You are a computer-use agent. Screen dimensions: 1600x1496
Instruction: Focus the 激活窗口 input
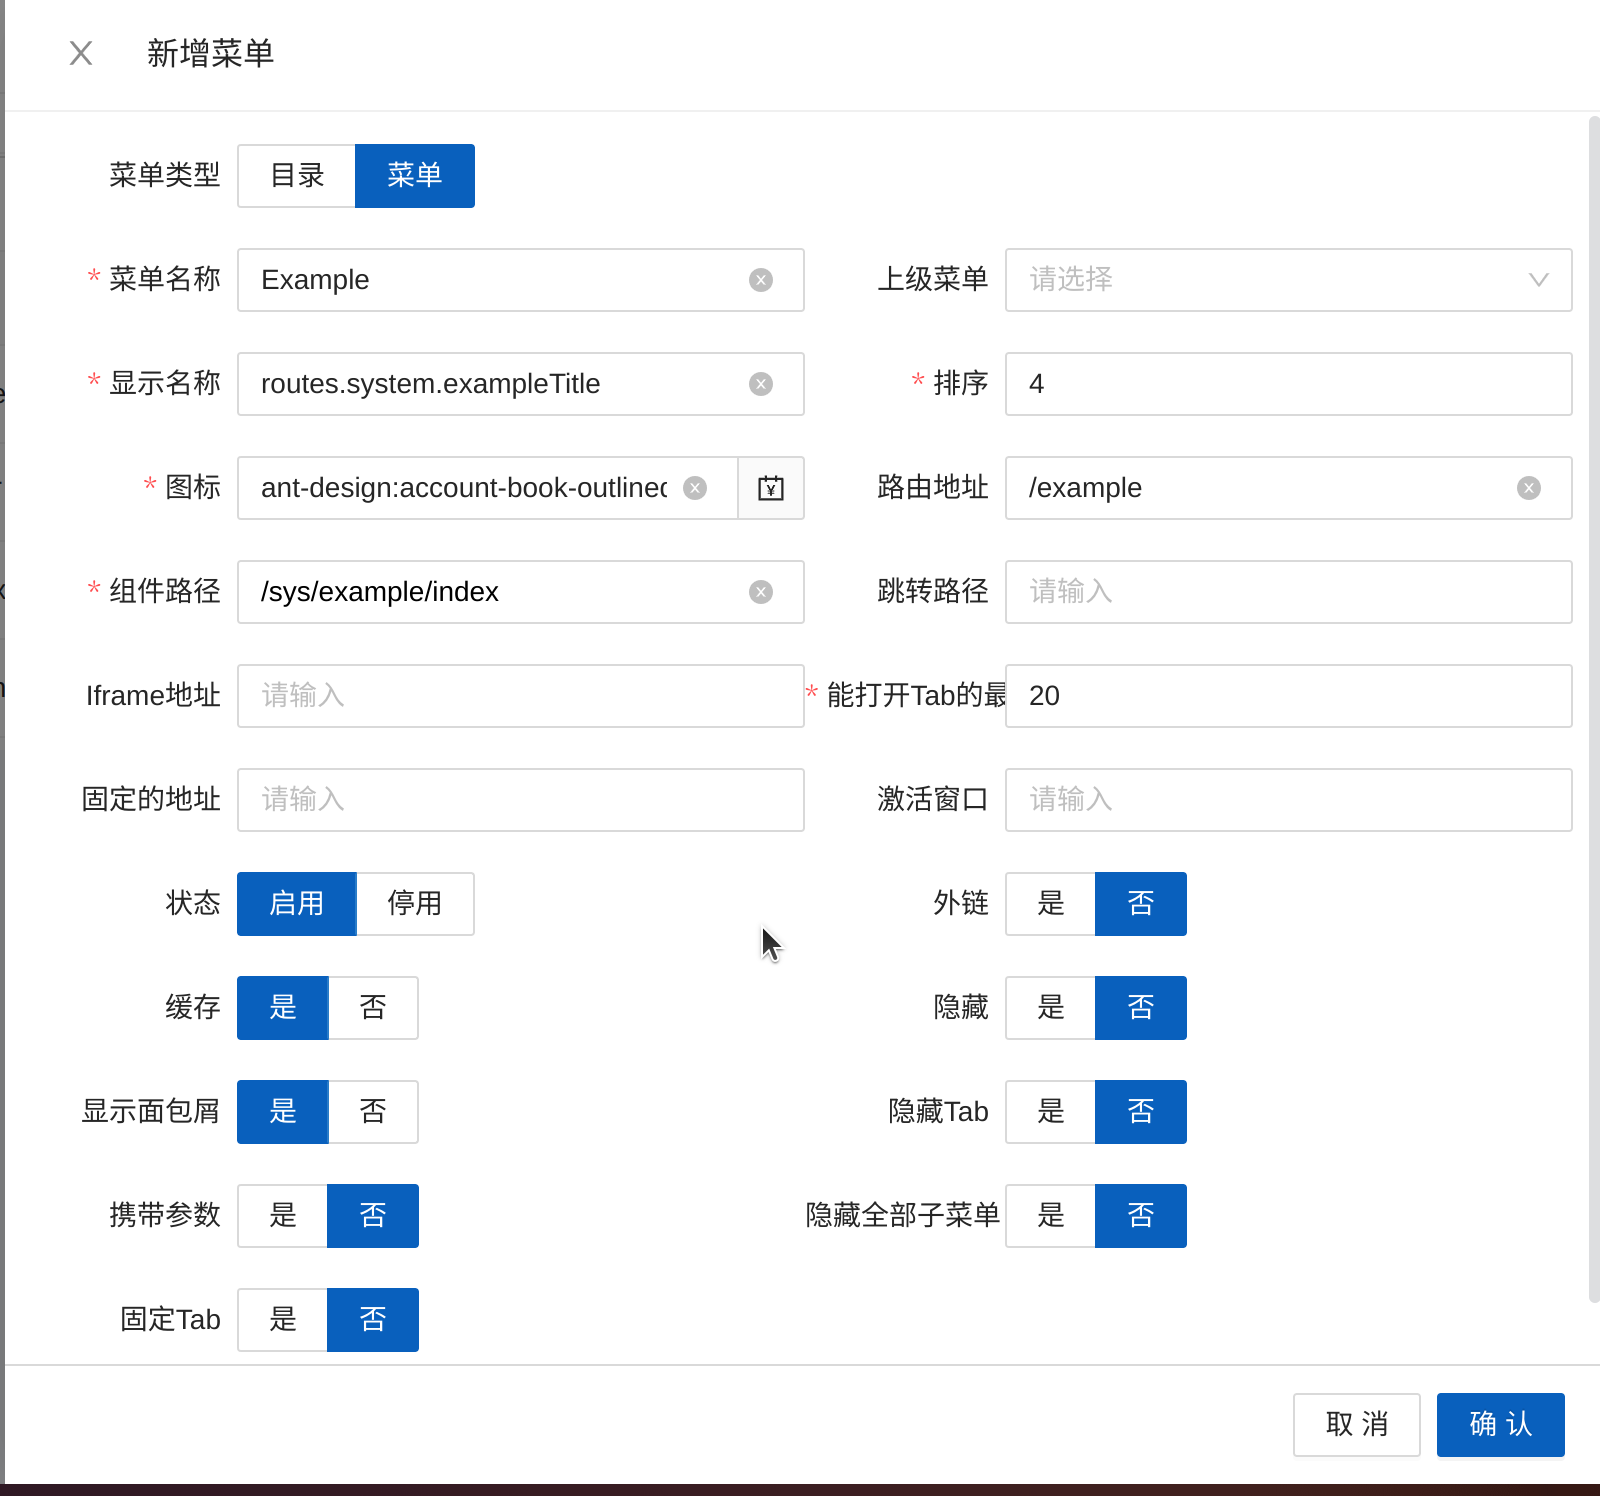click(x=1289, y=800)
